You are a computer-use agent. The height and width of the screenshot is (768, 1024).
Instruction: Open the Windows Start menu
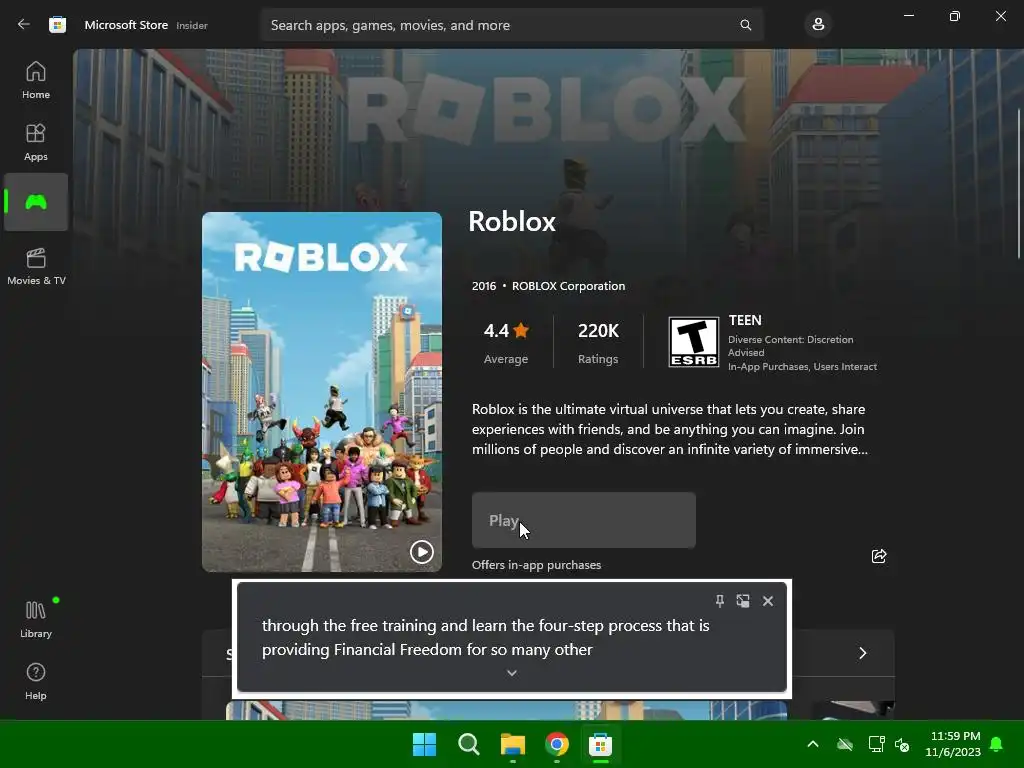tap(424, 744)
